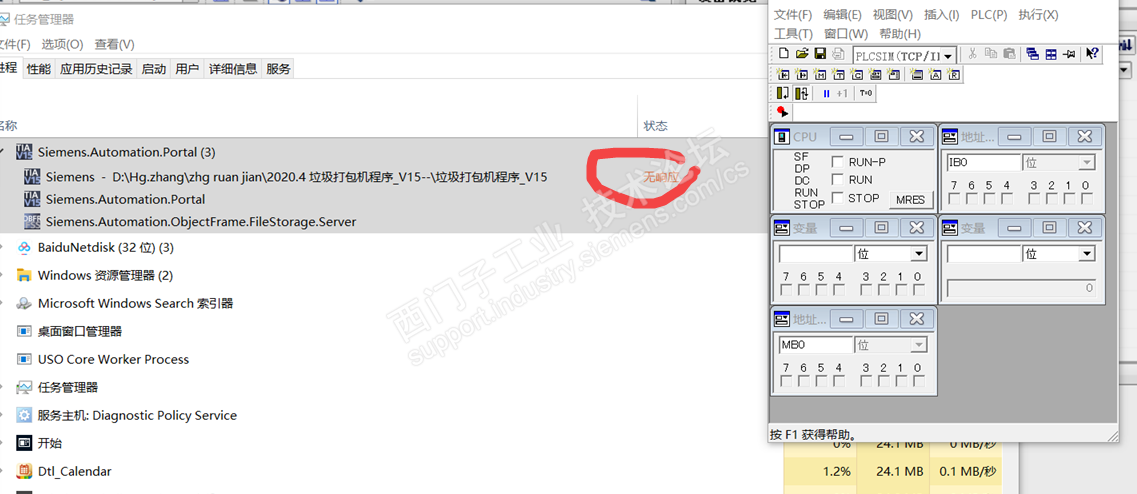1137x494 pixels.
Task: Open a PLCSIM file with folder icon
Action: (x=802, y=54)
